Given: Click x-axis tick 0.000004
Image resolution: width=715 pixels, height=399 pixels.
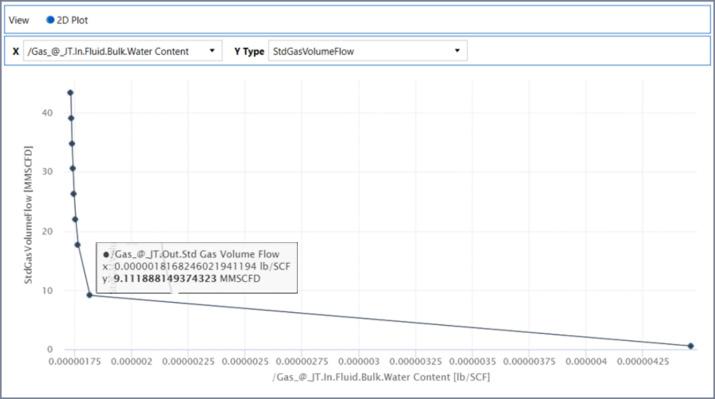Looking at the screenshot, I should (x=586, y=362).
